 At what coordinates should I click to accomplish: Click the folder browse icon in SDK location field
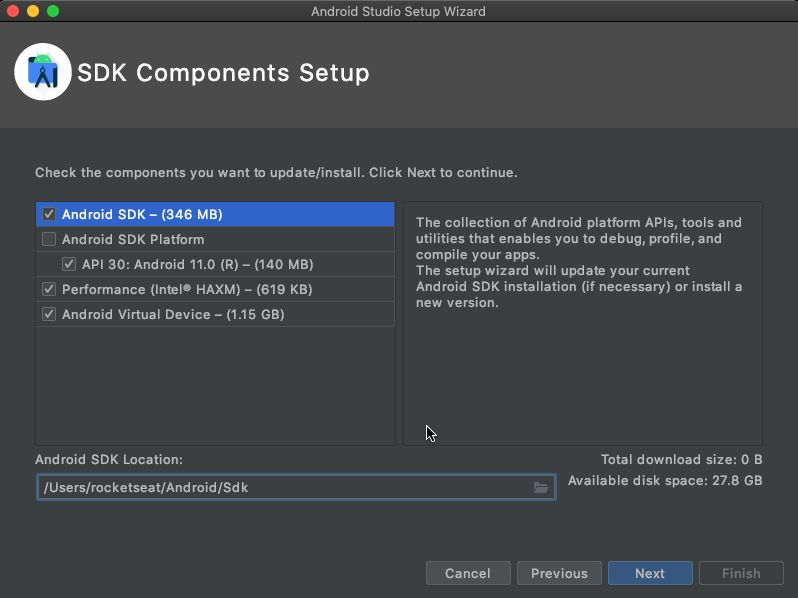[x=540, y=488]
